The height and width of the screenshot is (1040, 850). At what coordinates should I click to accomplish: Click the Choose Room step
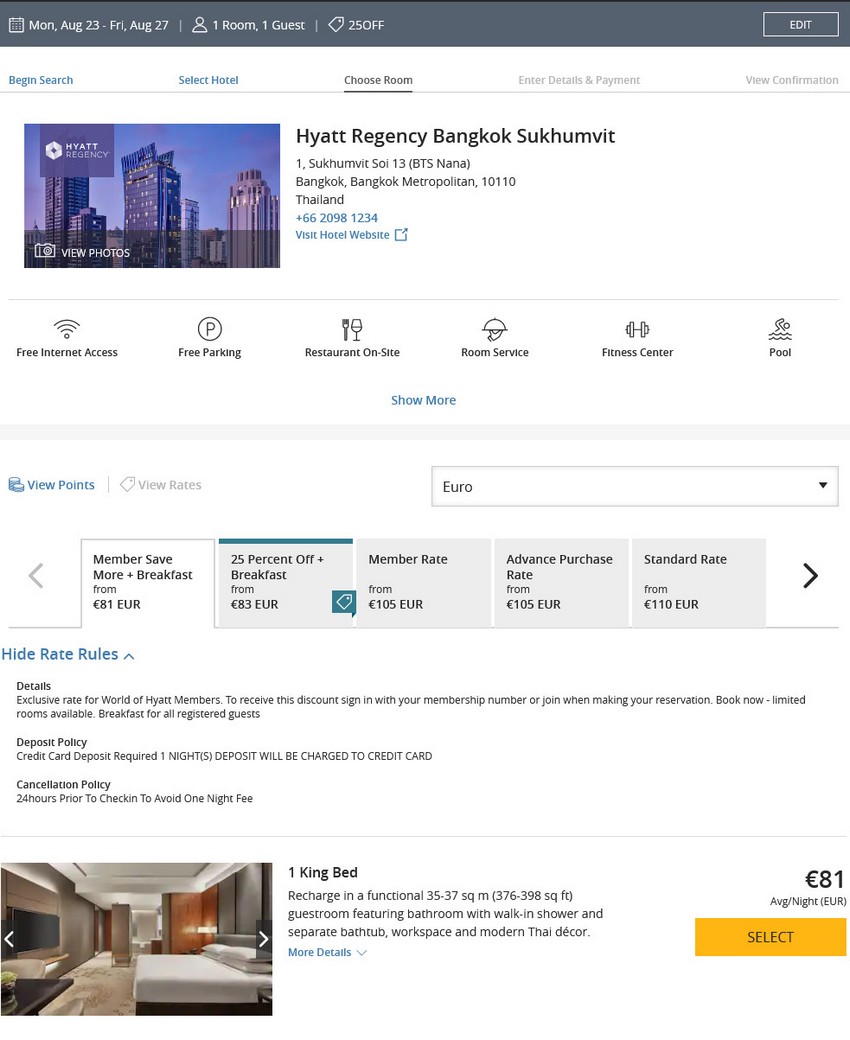[x=378, y=80]
